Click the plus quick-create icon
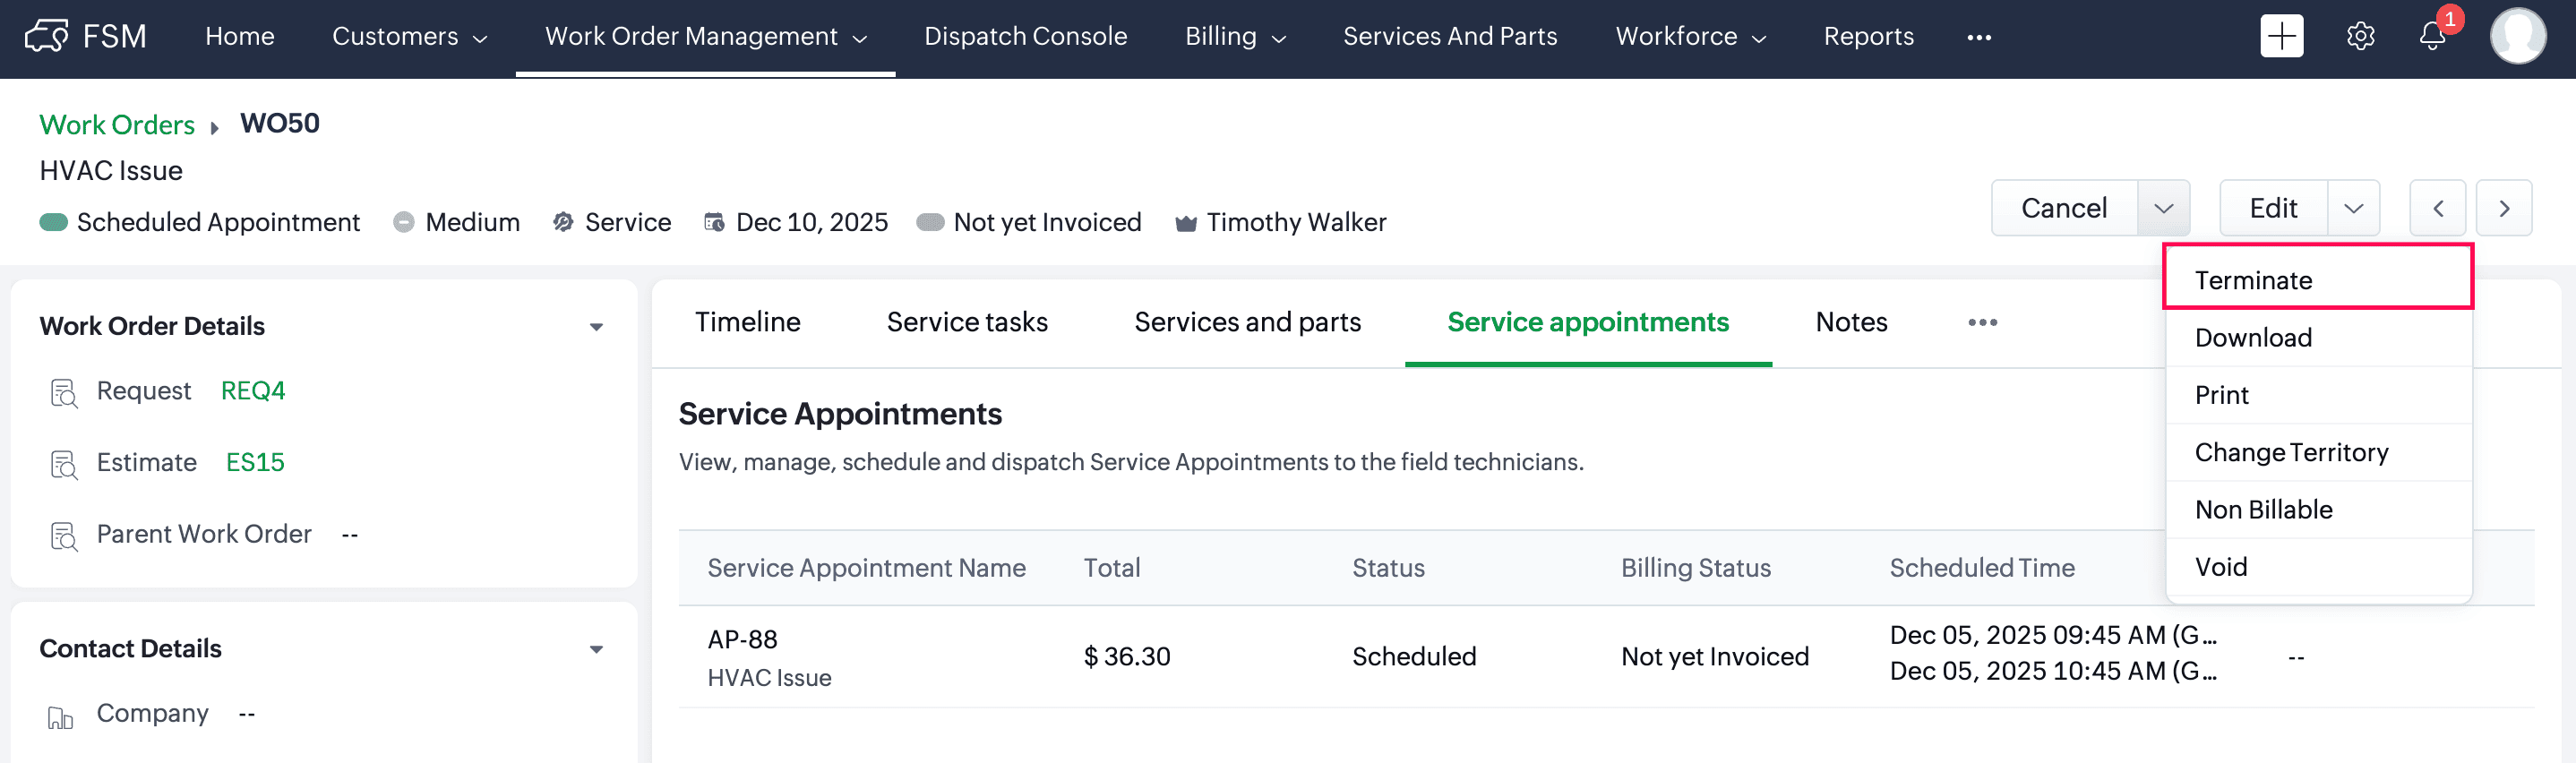 2281,37
